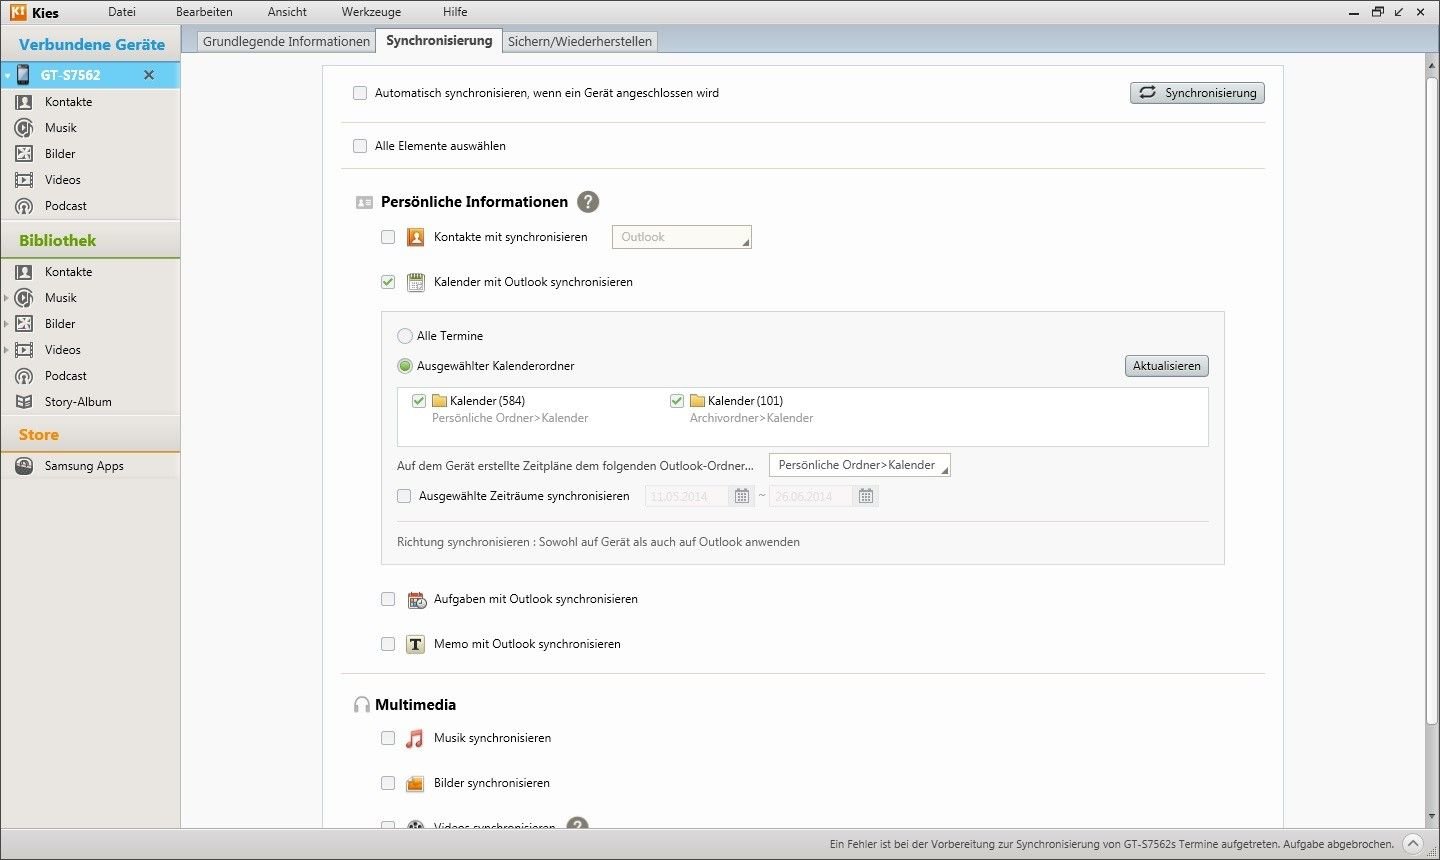Click the Videos icon in Bibliothek
Image resolution: width=1440 pixels, height=860 pixels.
pos(24,350)
